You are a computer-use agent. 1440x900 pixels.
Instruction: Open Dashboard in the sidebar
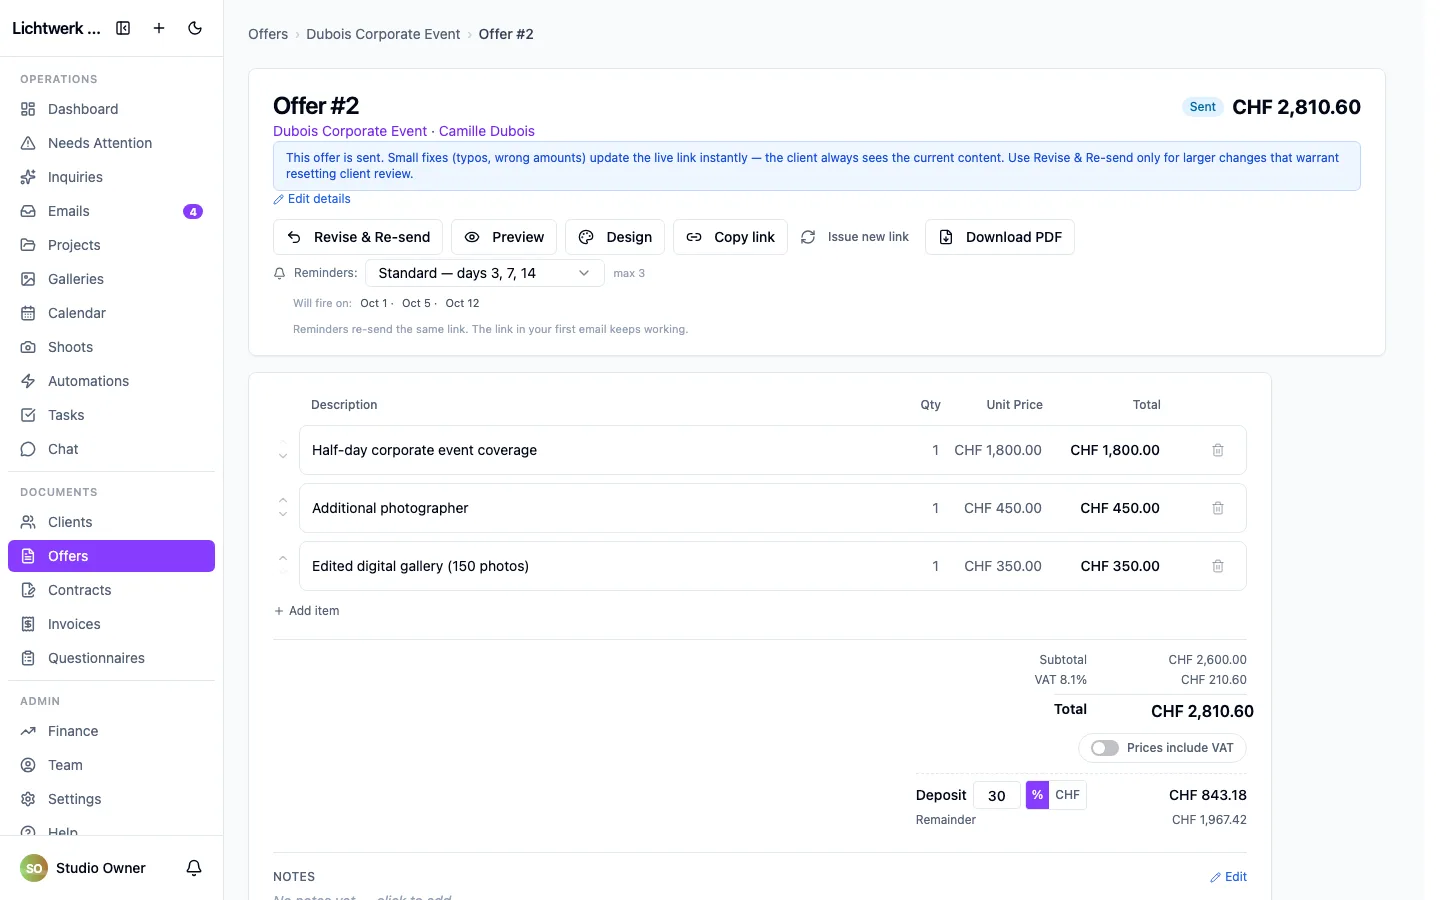pos(111,109)
